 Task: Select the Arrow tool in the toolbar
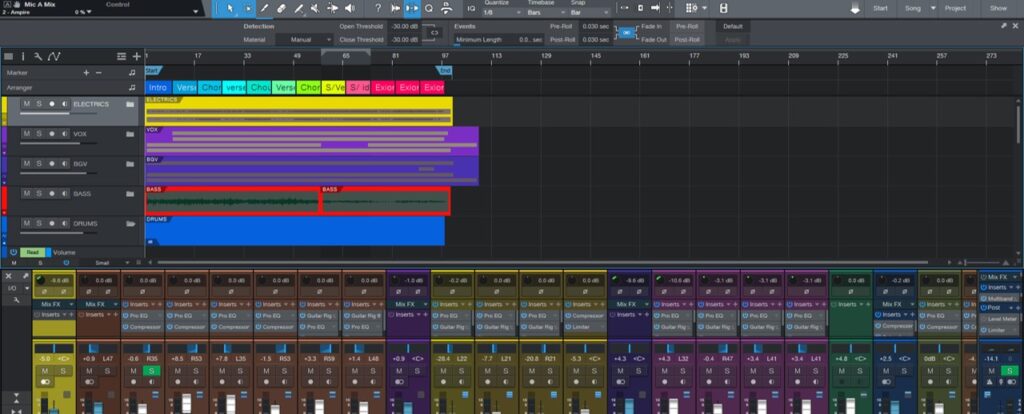230,8
